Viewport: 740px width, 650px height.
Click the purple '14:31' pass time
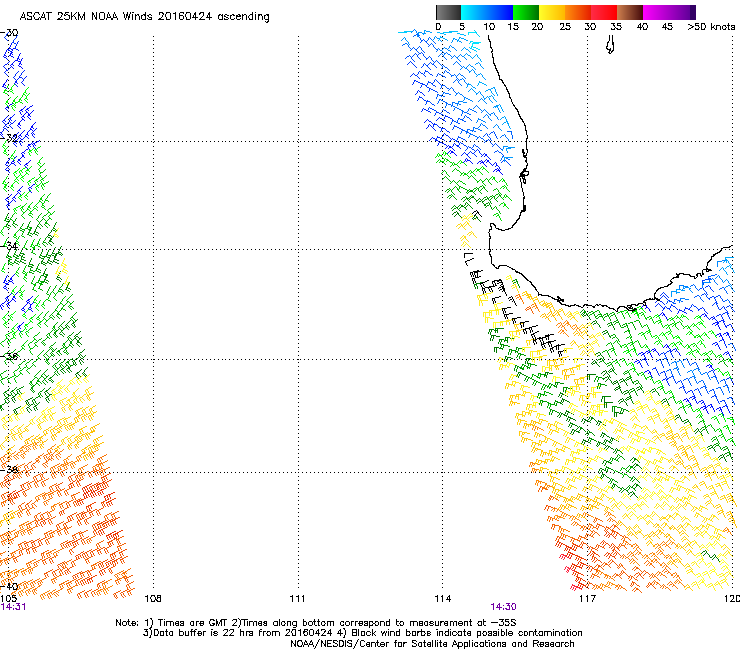point(13,607)
